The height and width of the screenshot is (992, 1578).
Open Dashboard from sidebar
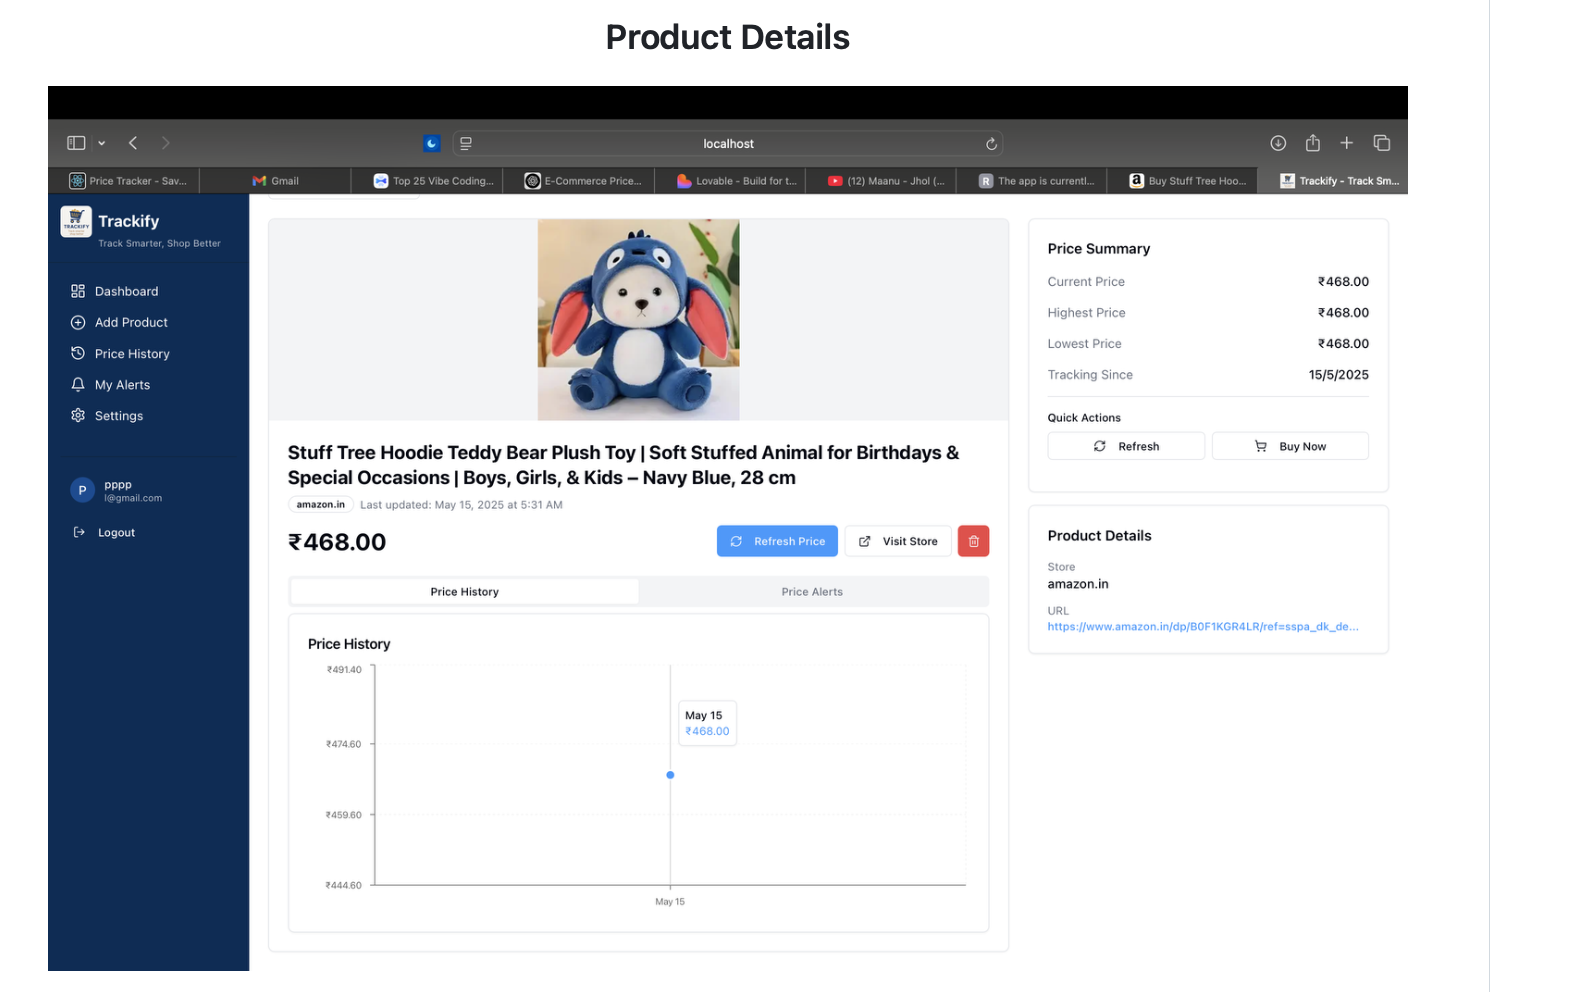[x=126, y=291]
